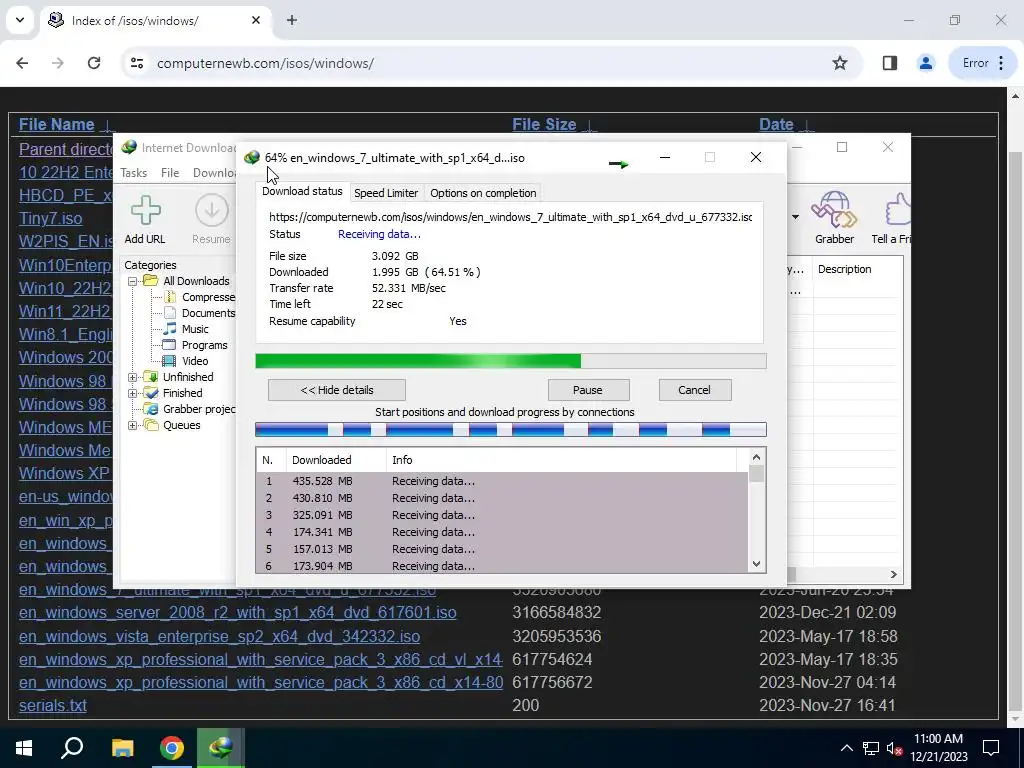Click connection 3 row showing 325.091 MB

click(x=502, y=515)
